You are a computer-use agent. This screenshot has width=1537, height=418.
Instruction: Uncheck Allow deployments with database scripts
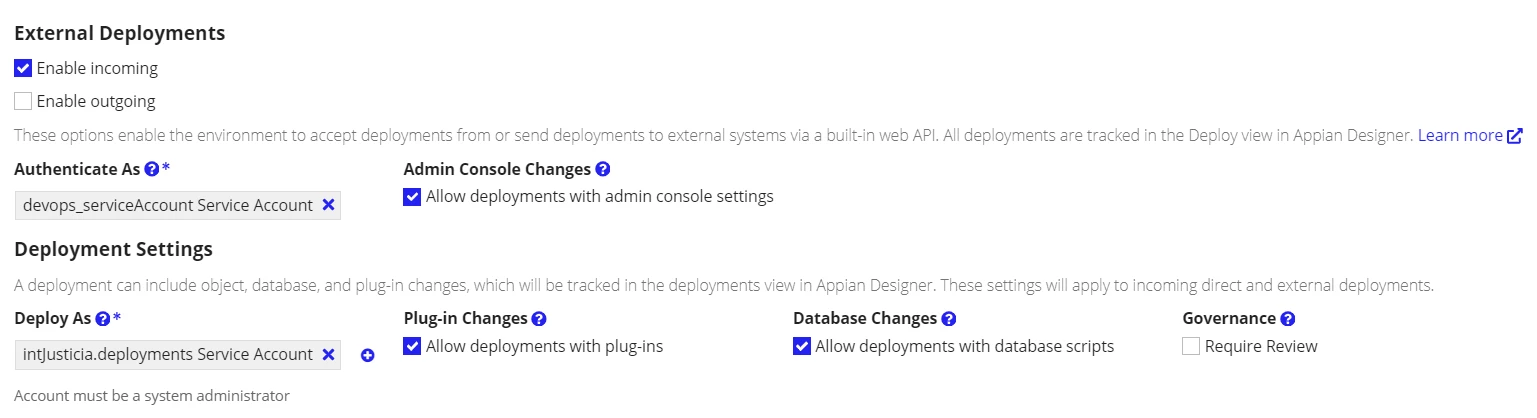point(801,346)
